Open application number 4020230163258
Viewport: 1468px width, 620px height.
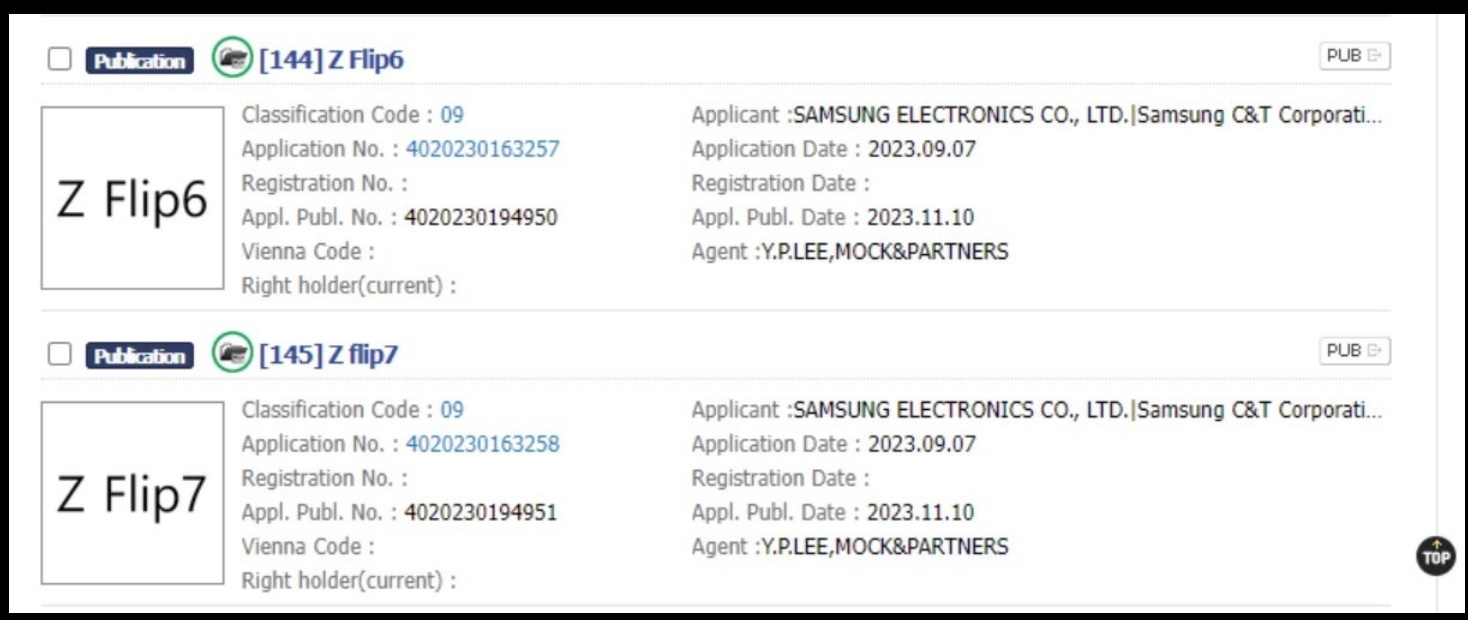483,444
